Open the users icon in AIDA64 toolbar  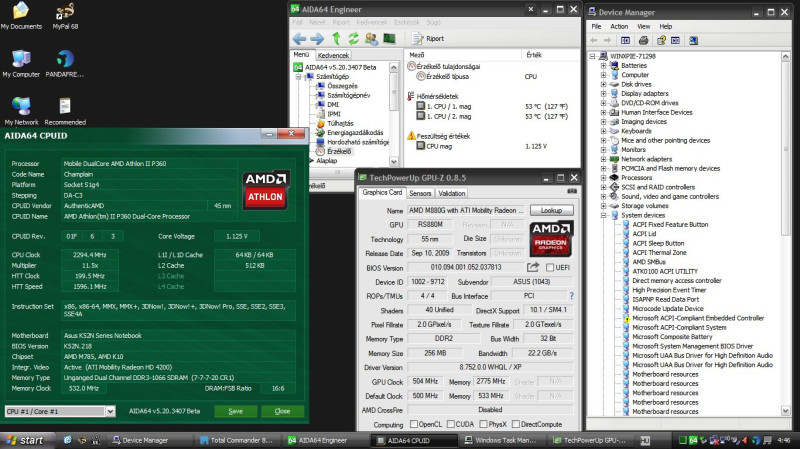coord(371,38)
